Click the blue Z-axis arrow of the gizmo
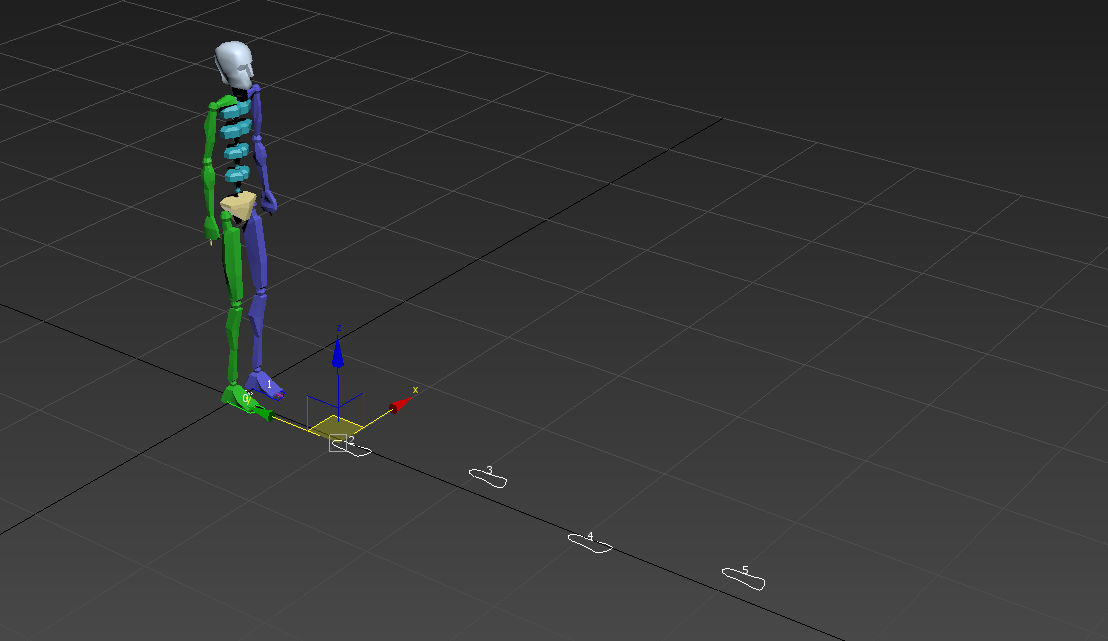 (338, 352)
